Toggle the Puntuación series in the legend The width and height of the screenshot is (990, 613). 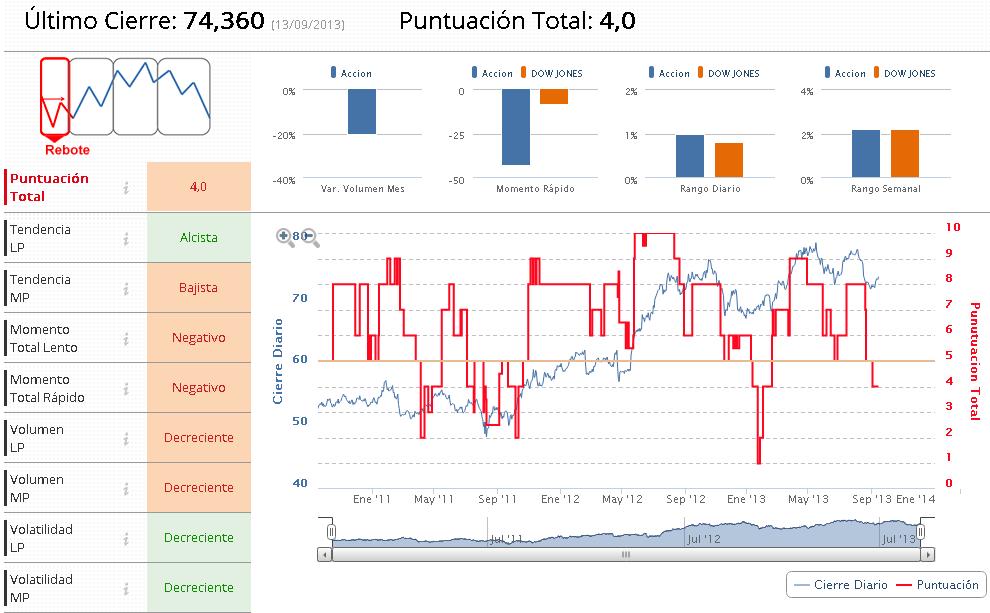[x=938, y=585]
